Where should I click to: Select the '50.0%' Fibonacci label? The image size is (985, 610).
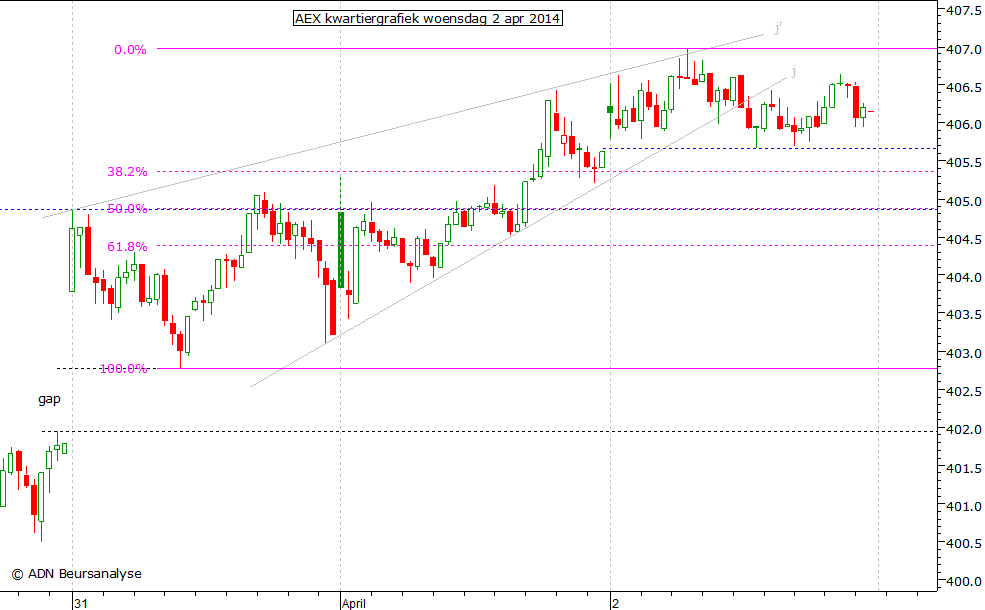coord(127,209)
